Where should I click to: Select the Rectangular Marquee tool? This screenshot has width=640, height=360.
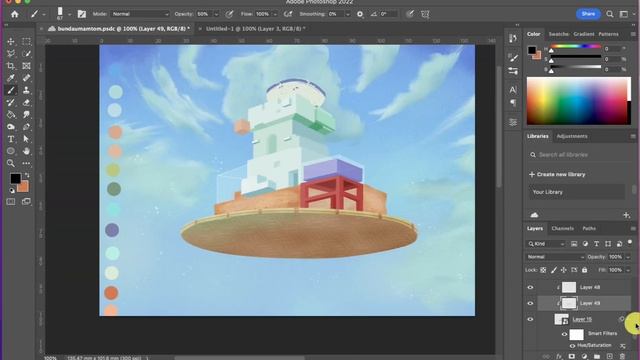[x=27, y=42]
